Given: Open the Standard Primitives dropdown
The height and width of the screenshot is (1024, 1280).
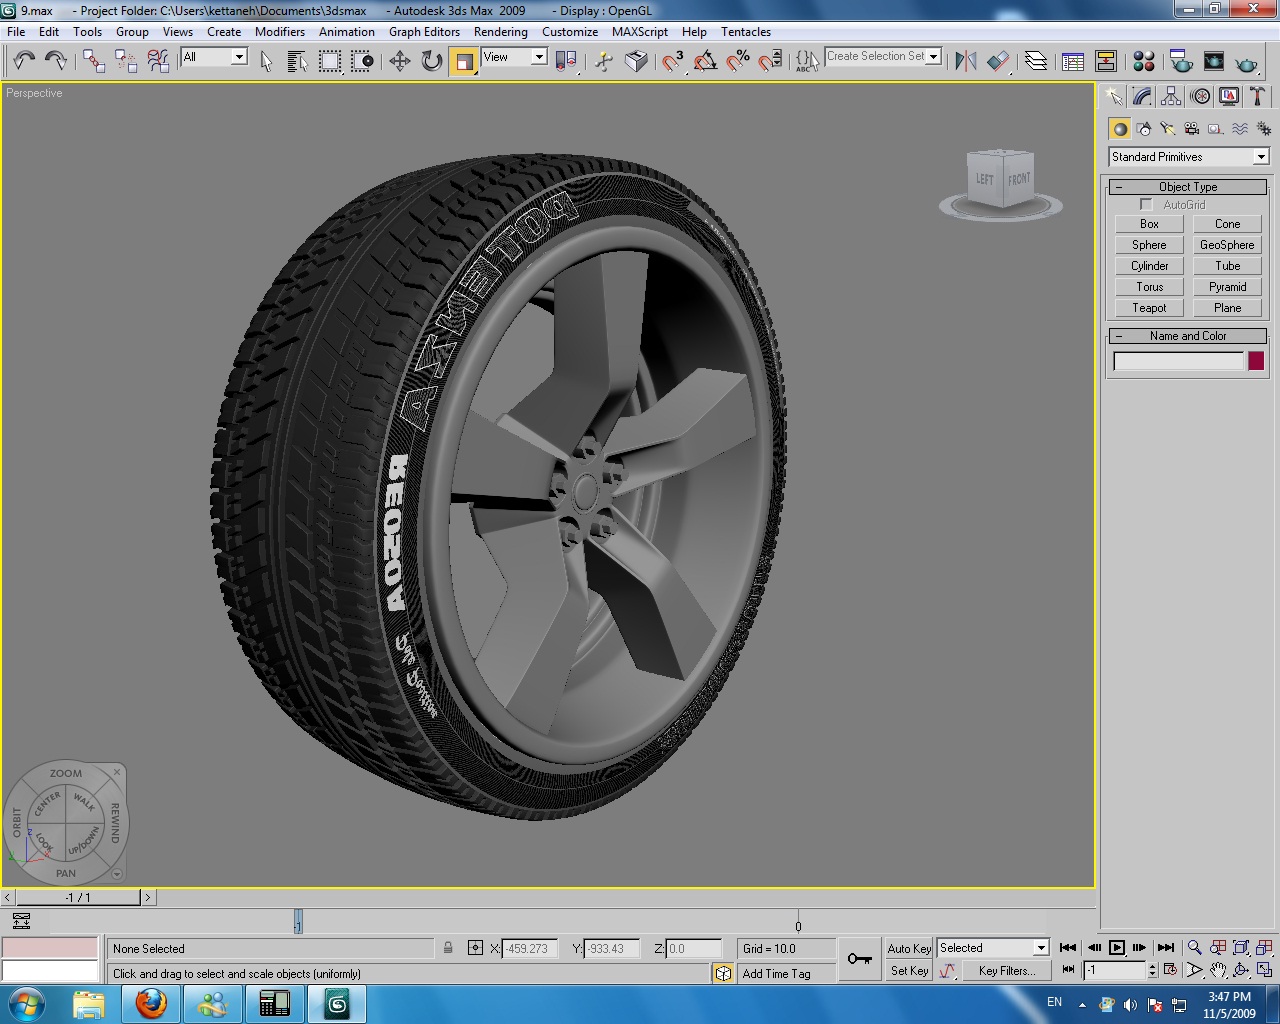Looking at the screenshot, I should click(1188, 157).
